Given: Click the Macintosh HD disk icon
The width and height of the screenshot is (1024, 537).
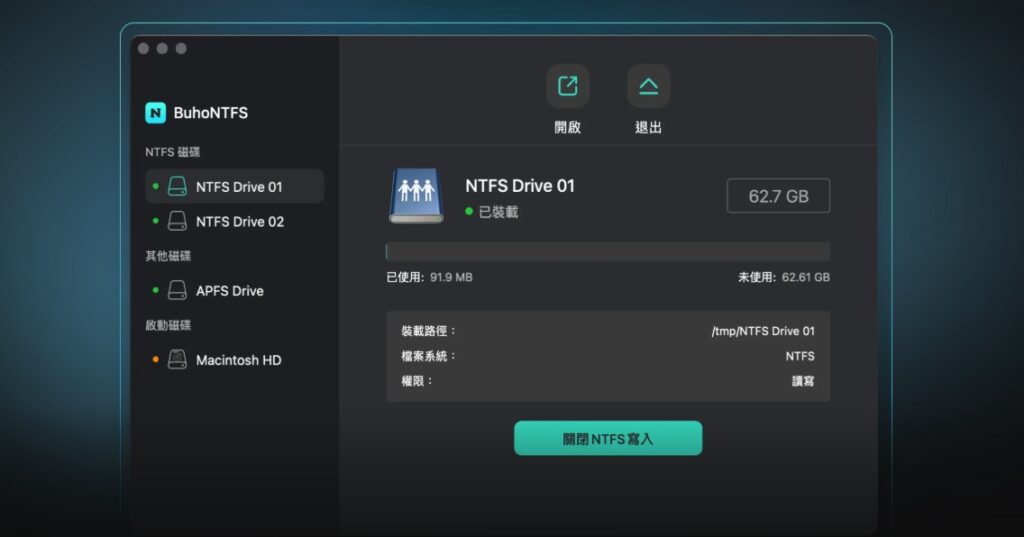Looking at the screenshot, I should point(177,360).
